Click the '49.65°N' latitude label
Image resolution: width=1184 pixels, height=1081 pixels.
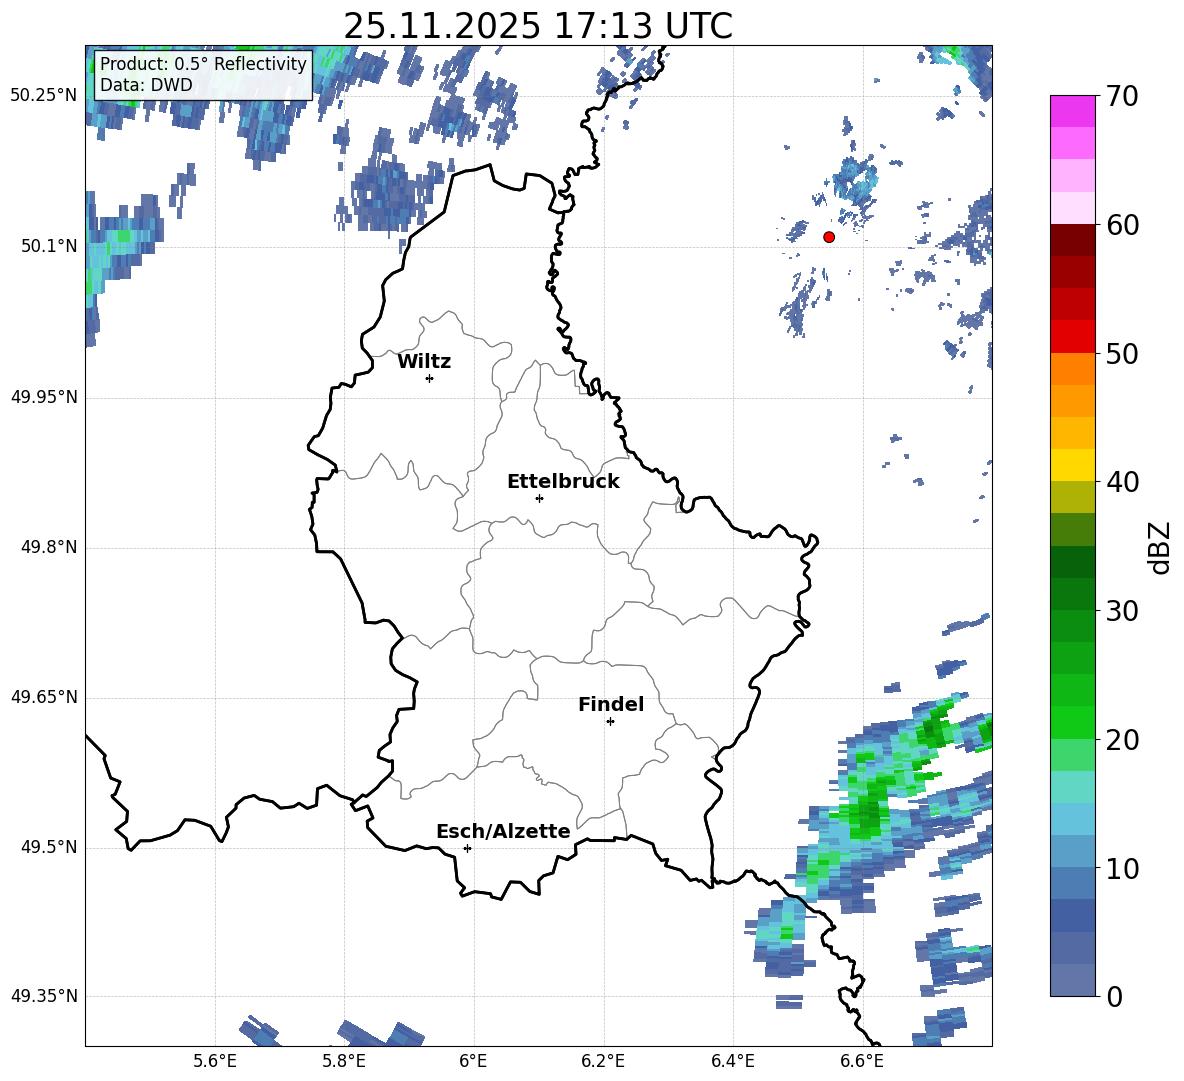click(44, 697)
